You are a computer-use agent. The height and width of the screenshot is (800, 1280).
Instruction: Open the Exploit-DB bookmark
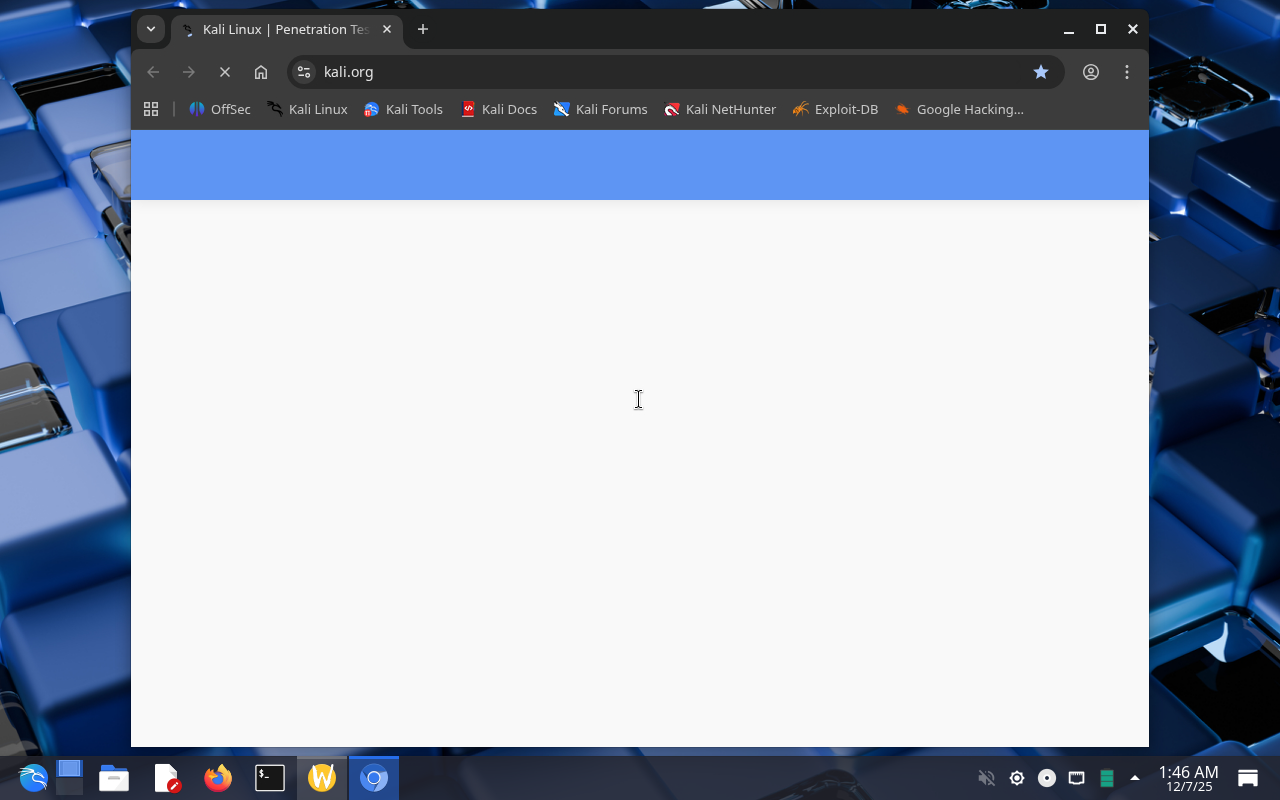pyautogui.click(x=835, y=109)
